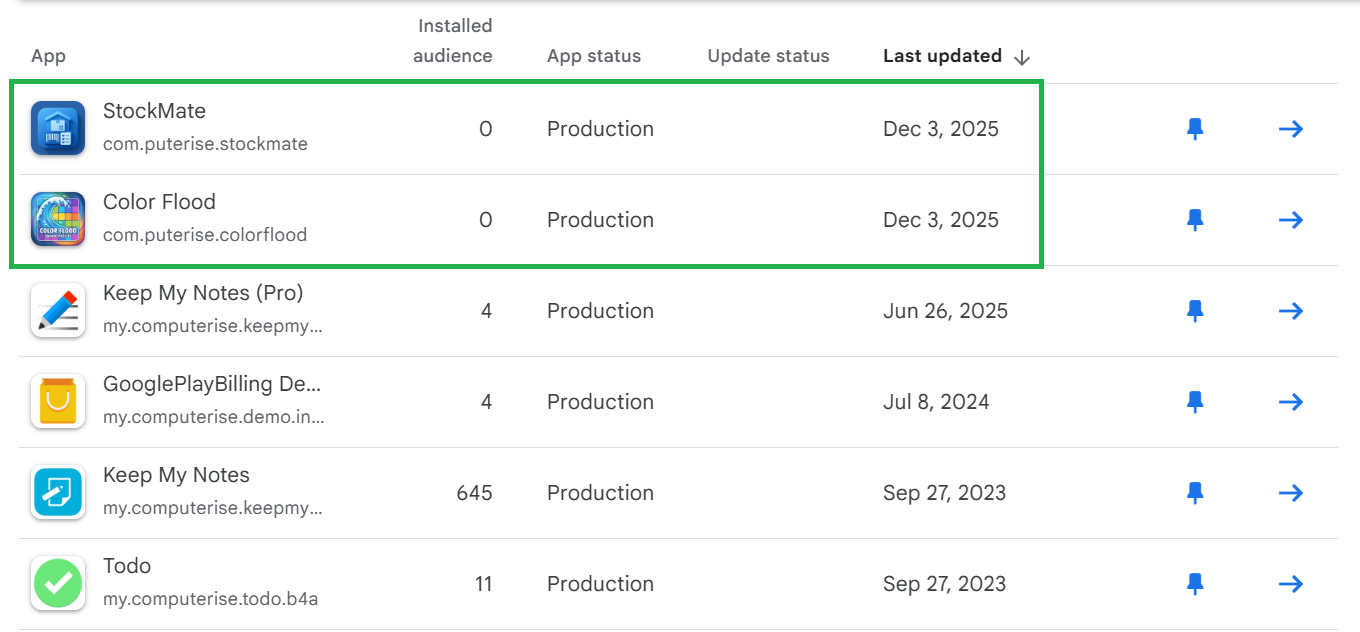Click the Color Flood app icon
1360x632 pixels.
coord(57,220)
